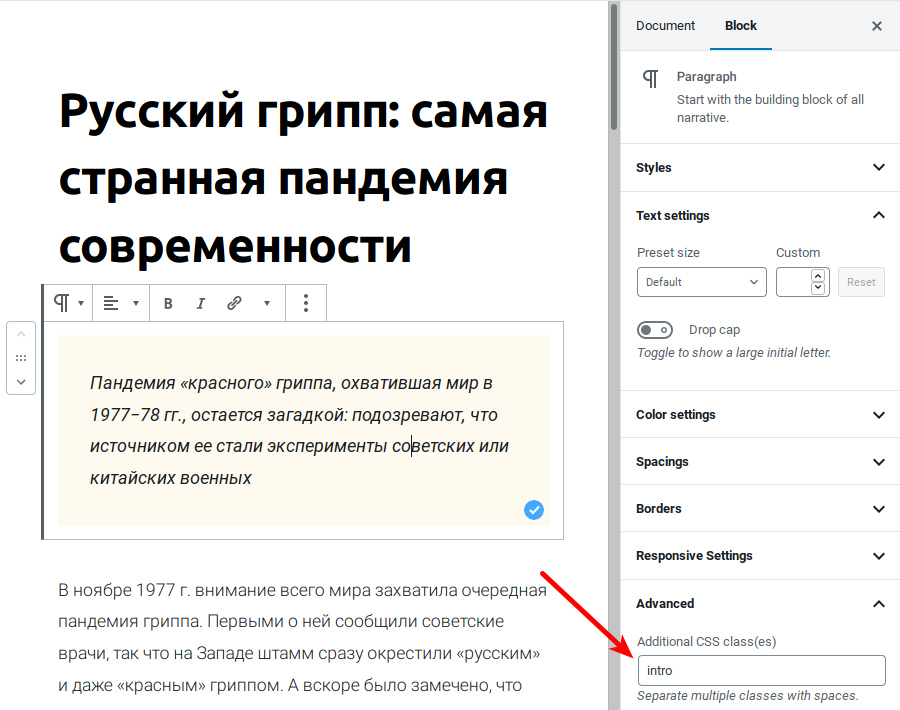Open more rich text controls dropdown

pyautogui.click(x=267, y=303)
